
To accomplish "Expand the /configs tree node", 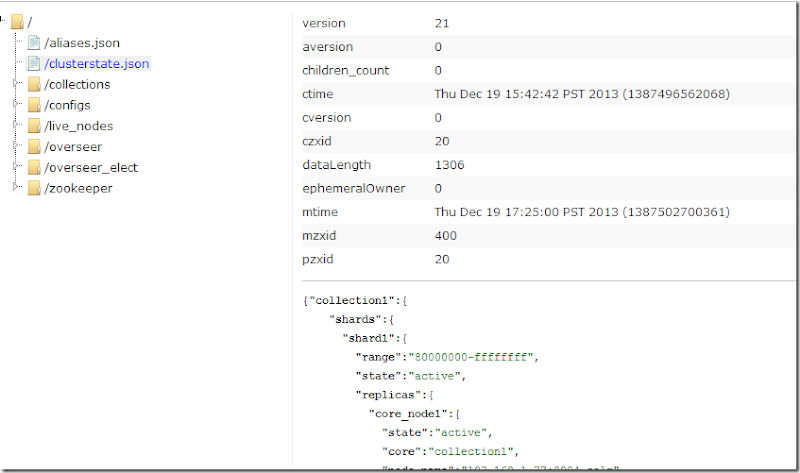I will pos(16,104).
